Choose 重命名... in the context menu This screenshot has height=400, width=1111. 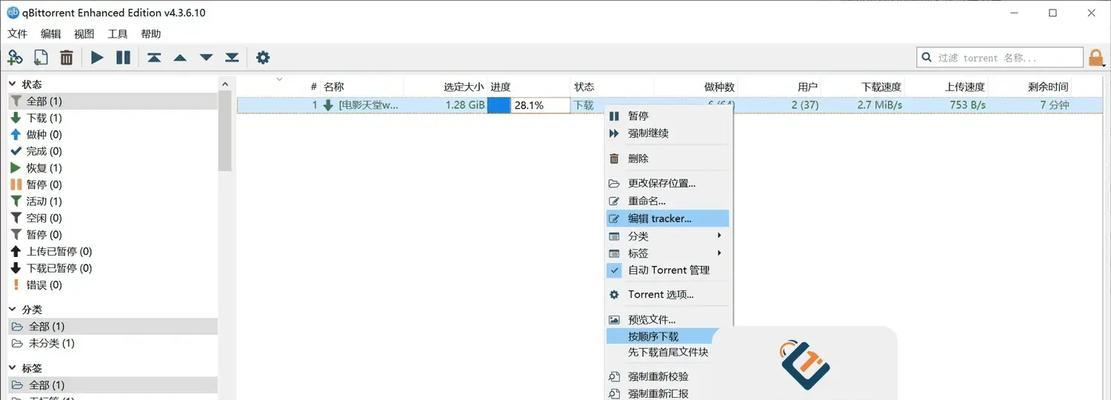pos(668,201)
